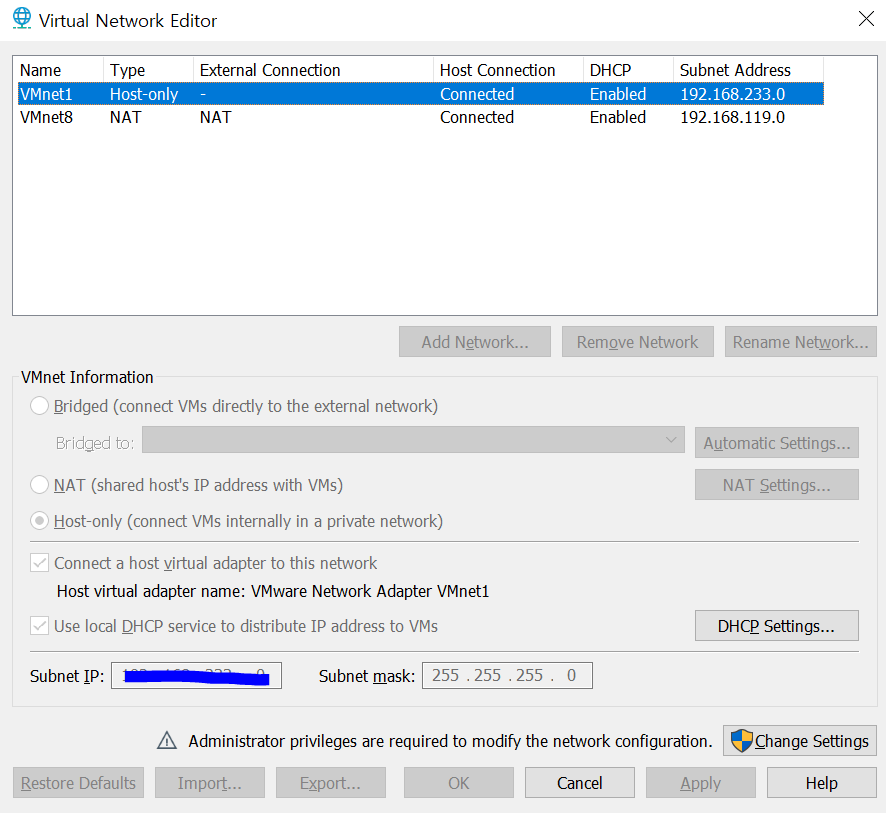Click the warning triangle icon
886x813 pixels.
click(x=167, y=740)
